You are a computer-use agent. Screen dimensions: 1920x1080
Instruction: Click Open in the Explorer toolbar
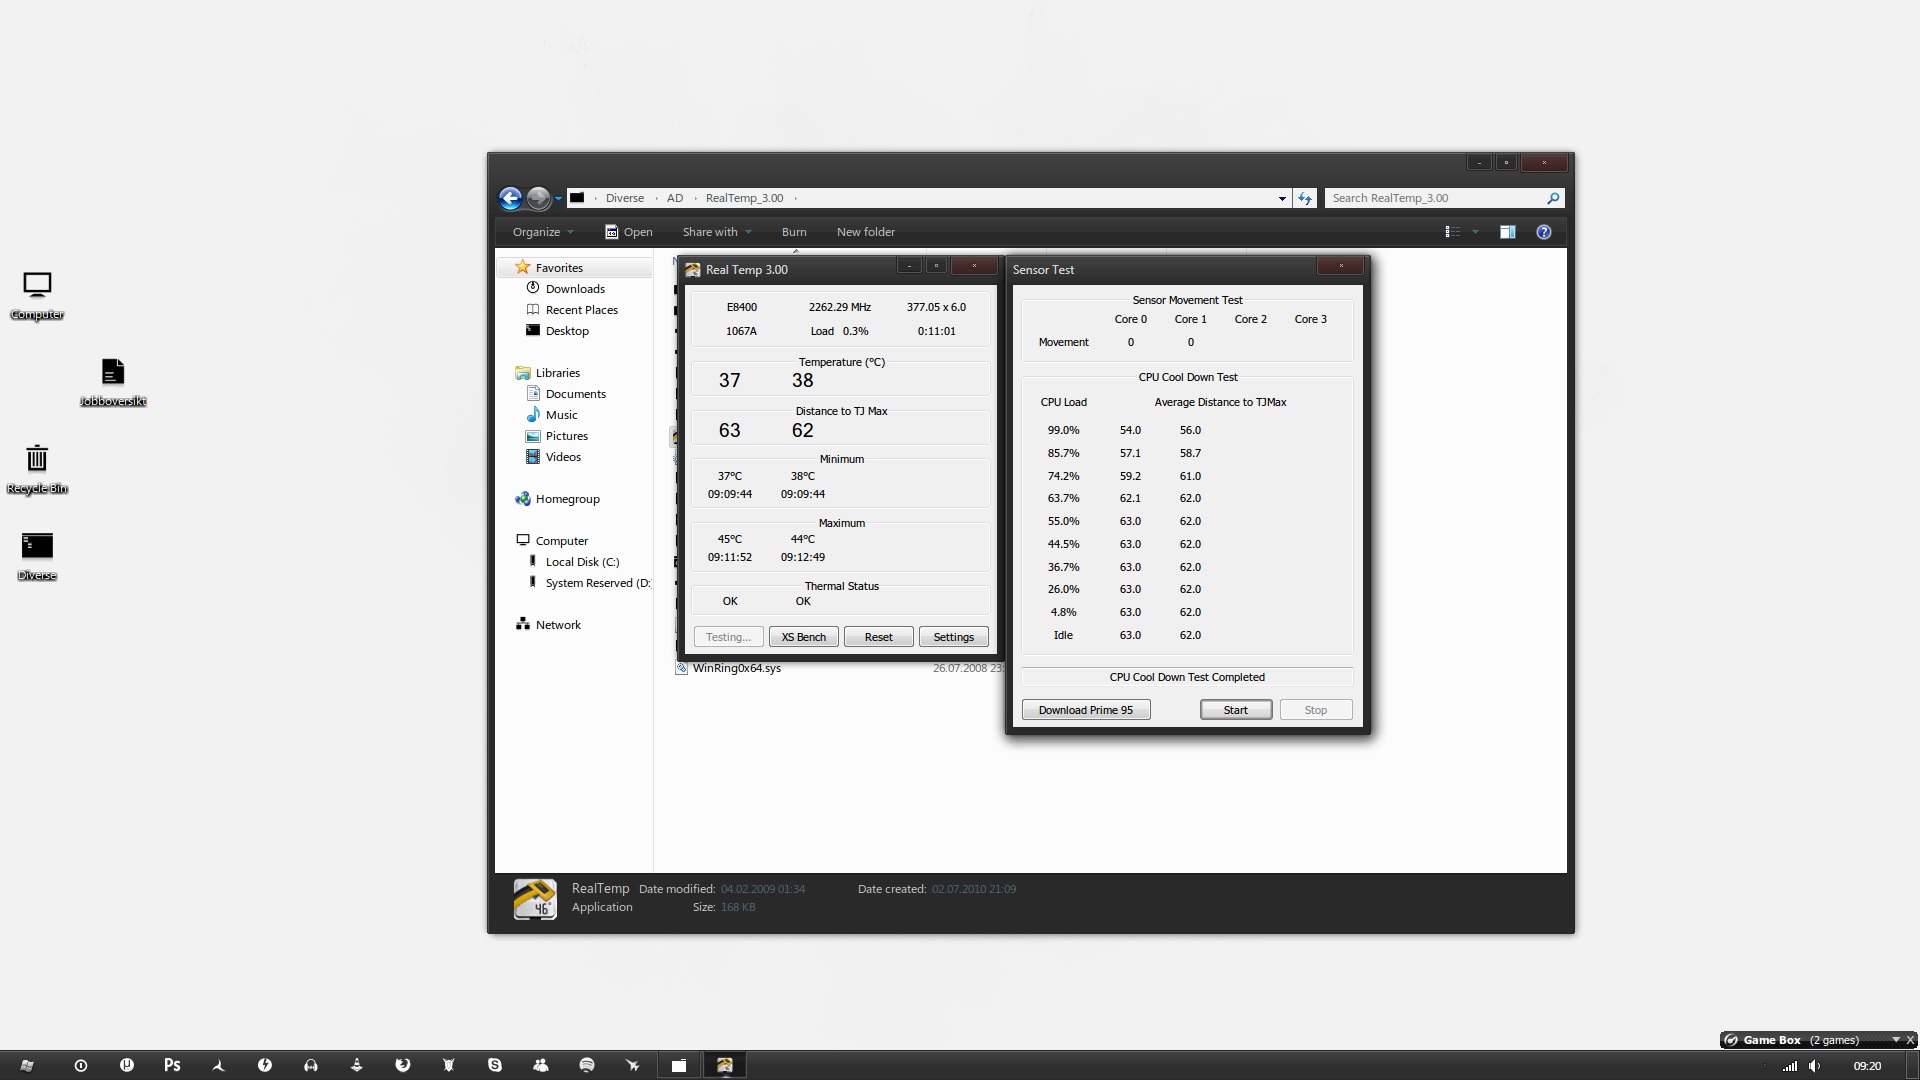[x=628, y=232]
